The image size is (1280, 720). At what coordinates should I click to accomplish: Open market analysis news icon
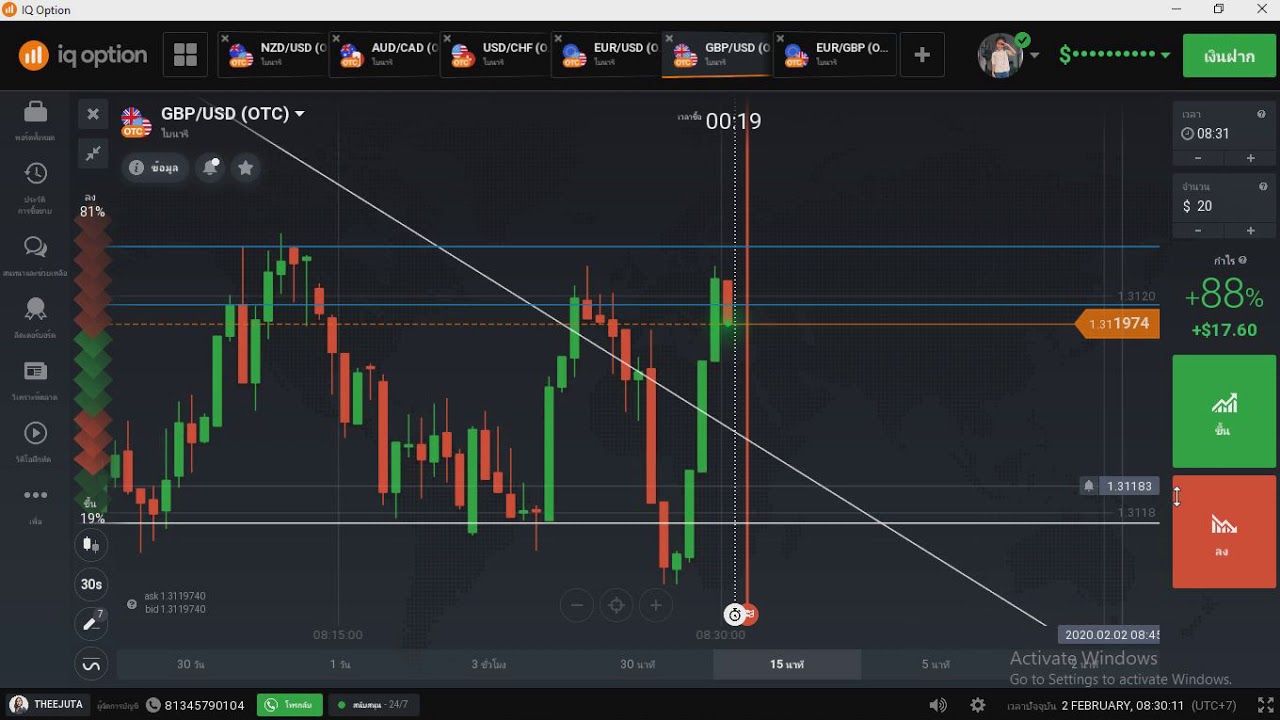click(35, 371)
